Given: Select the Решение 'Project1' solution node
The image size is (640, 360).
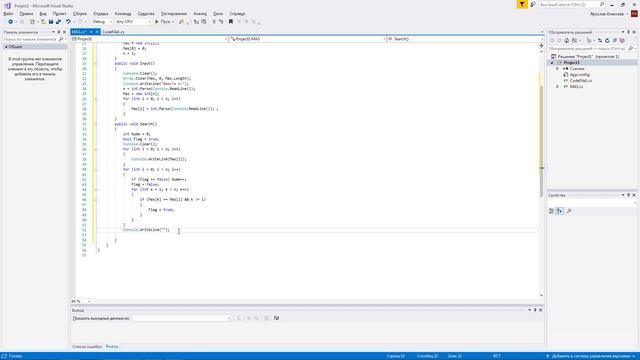Looking at the screenshot, I should [585, 56].
